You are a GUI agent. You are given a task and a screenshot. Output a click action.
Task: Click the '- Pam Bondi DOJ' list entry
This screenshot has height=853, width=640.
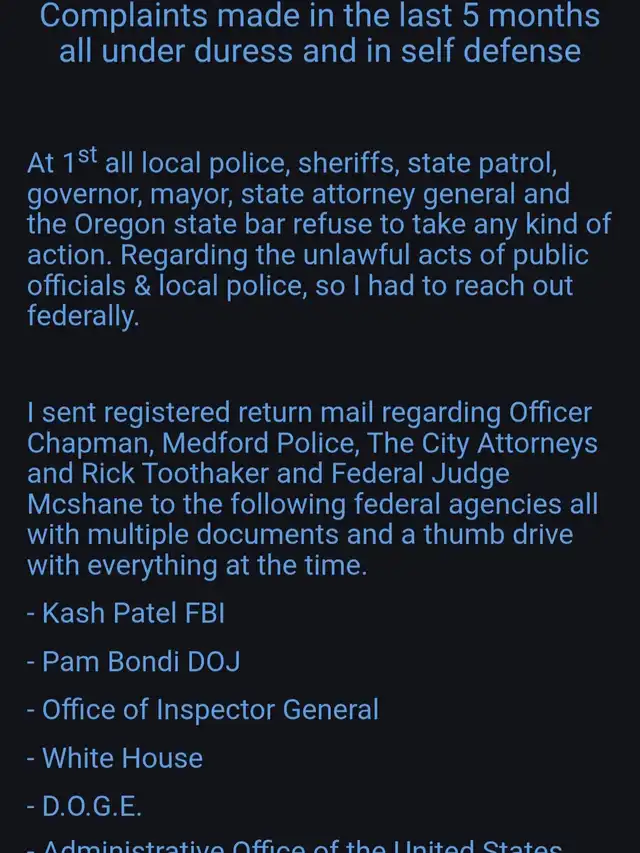133,662
